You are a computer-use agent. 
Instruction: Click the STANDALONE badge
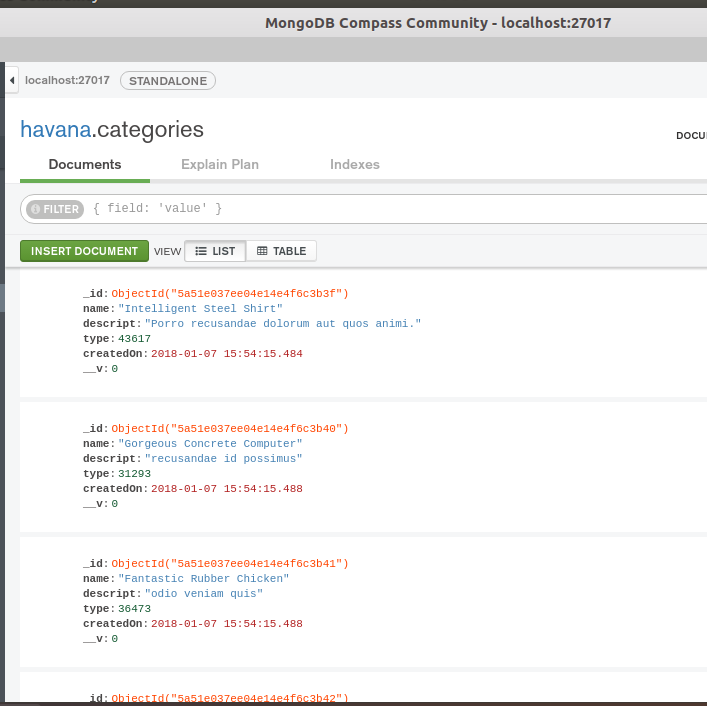coord(167,80)
